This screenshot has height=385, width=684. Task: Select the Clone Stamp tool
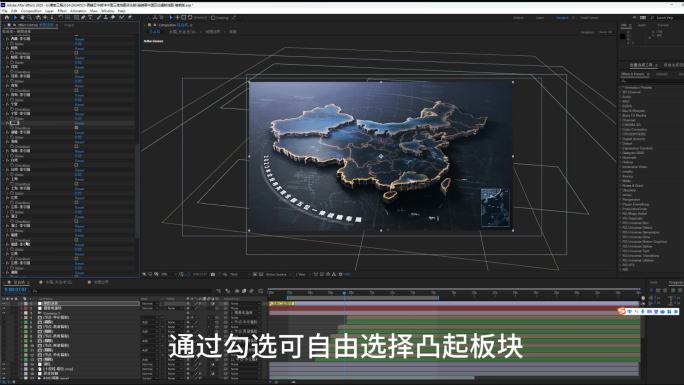coord(106,17)
